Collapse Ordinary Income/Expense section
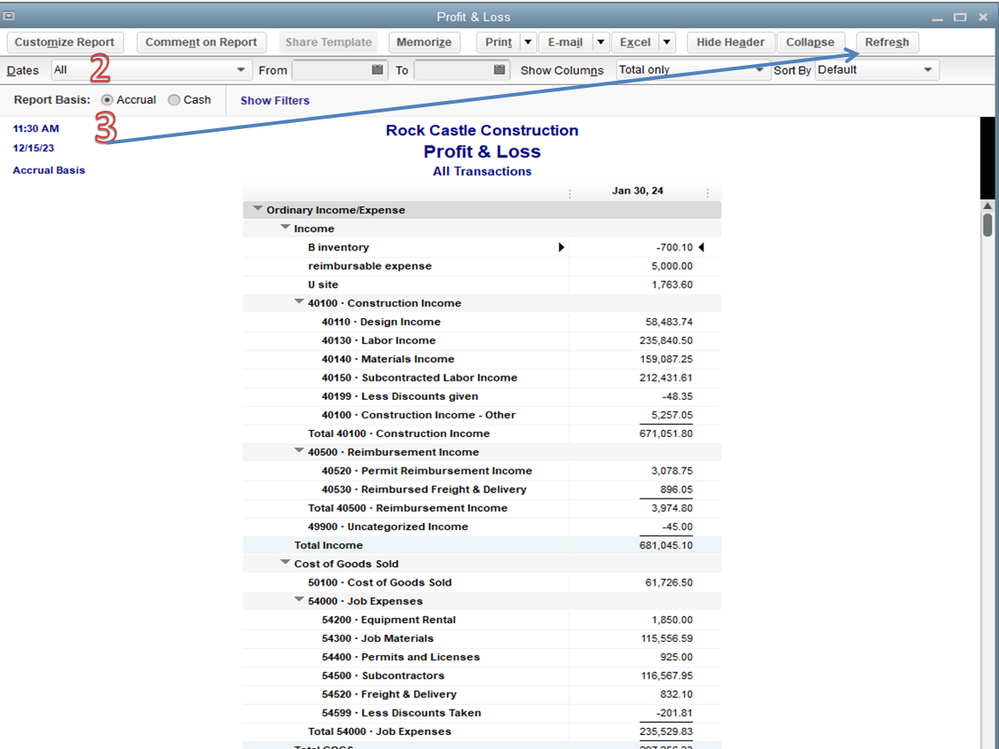Image resolution: width=999 pixels, height=749 pixels. coord(258,210)
